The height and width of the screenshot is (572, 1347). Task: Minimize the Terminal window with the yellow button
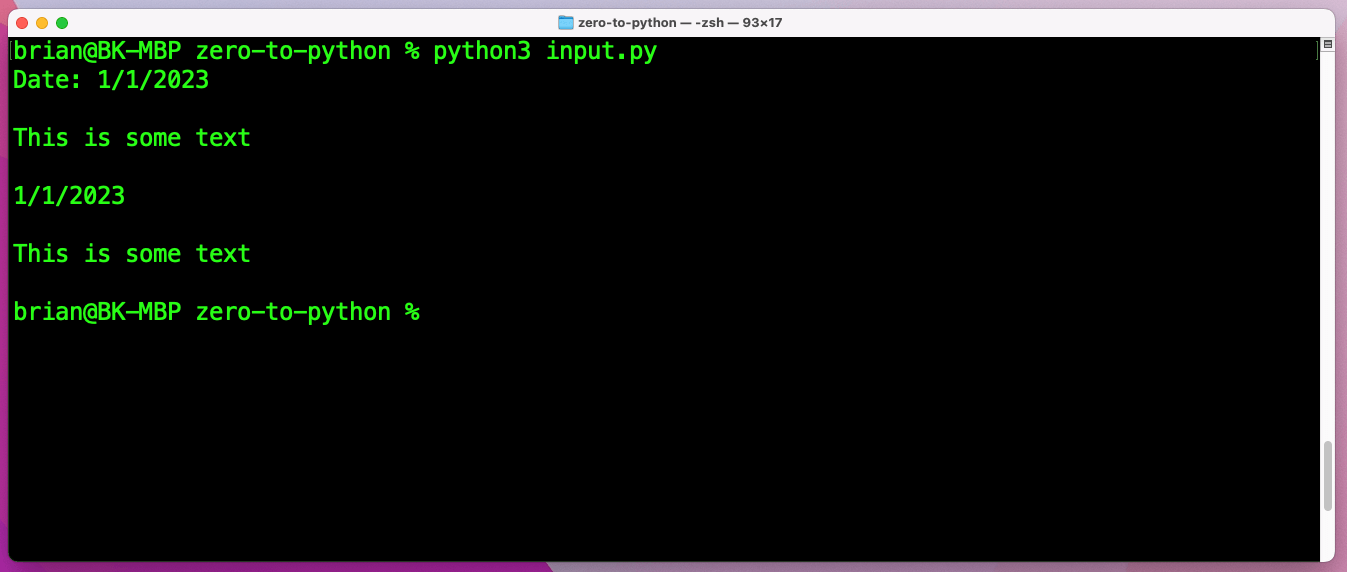(x=42, y=22)
